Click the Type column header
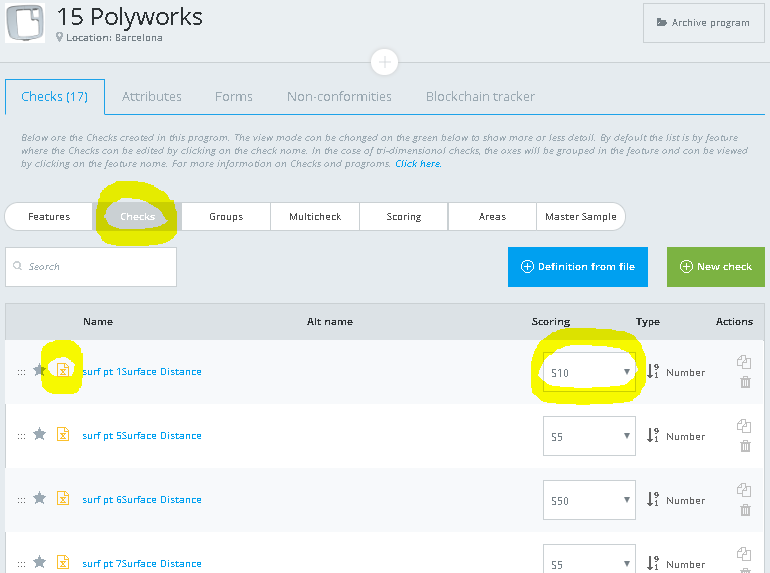770x573 pixels. (648, 322)
